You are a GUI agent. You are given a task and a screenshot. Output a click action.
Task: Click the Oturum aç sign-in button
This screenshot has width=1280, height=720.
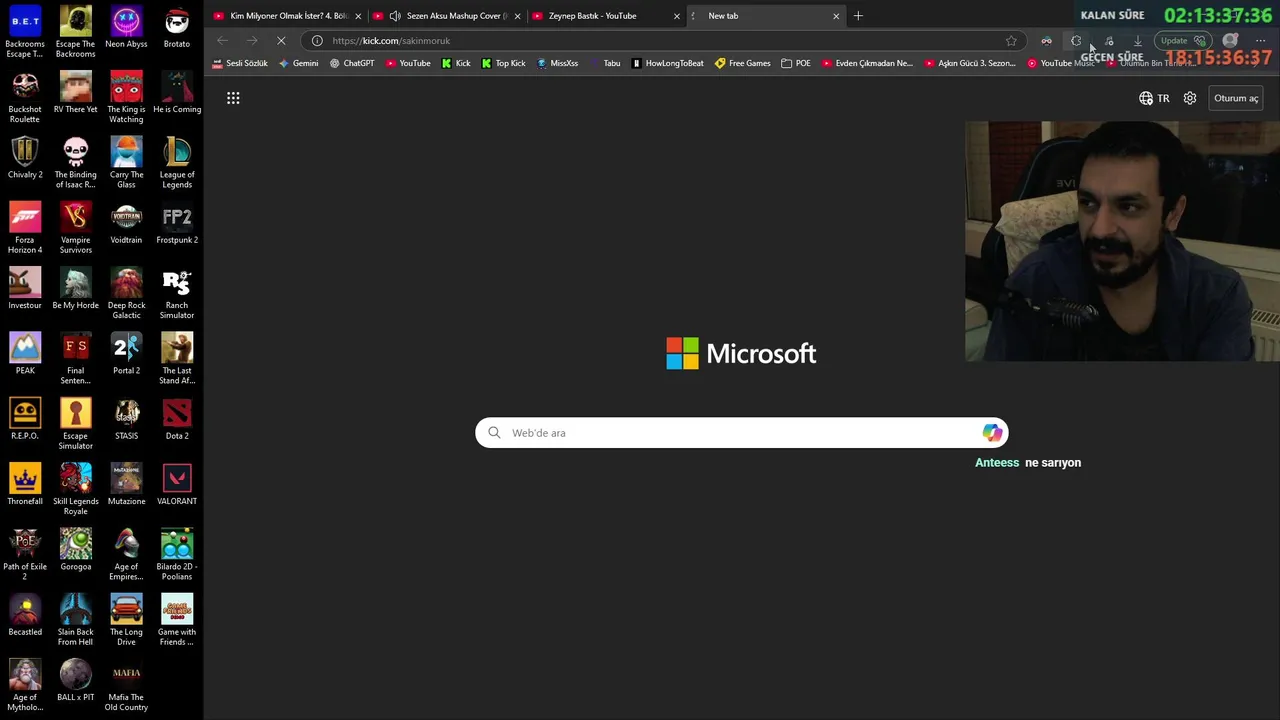click(1236, 98)
